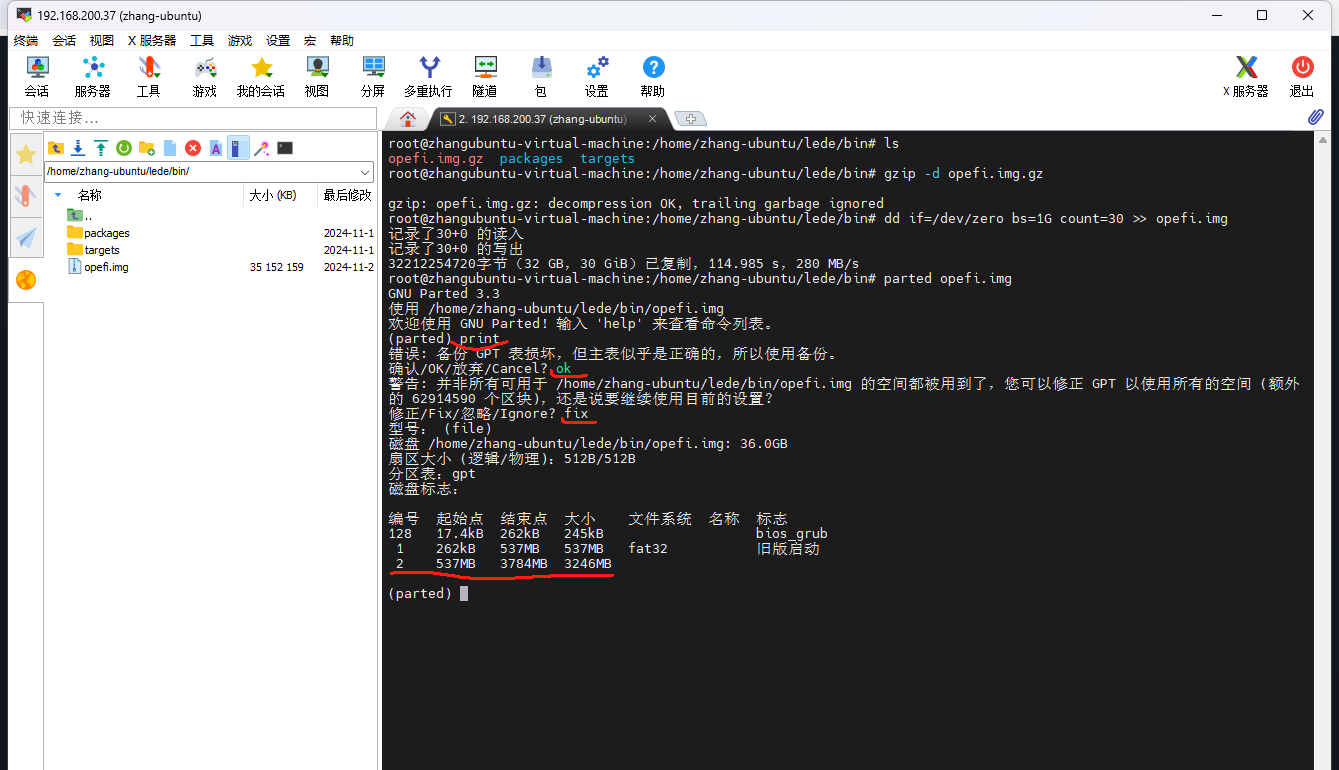The height and width of the screenshot is (770, 1339).
Task: Click the rename 'A' icon in SFTP toolbar
Action: [215, 148]
